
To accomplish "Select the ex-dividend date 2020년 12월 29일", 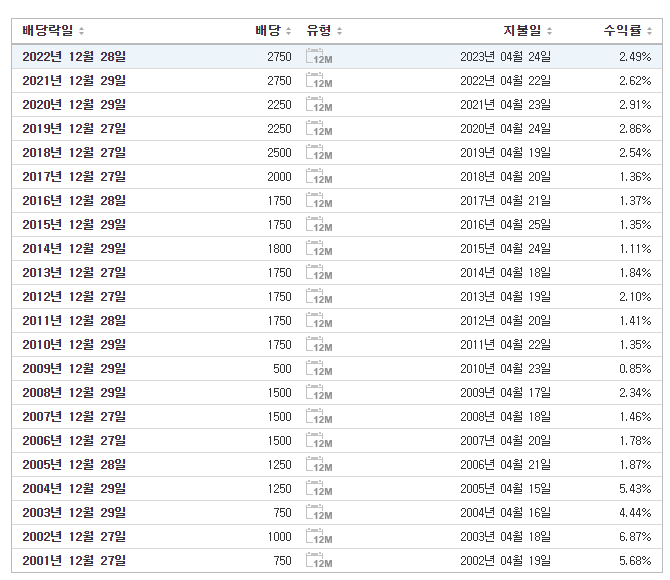I will tap(74, 105).
